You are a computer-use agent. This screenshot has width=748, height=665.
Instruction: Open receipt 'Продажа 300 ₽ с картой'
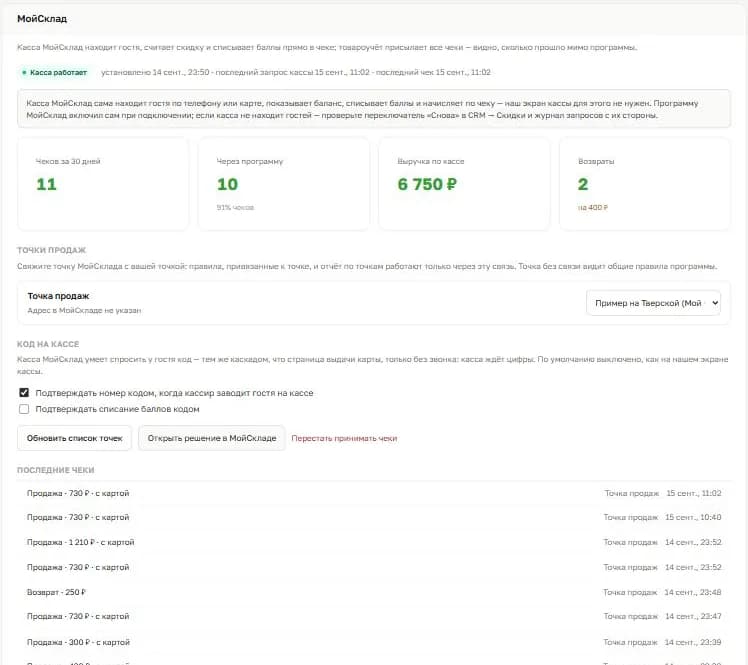[374, 642]
